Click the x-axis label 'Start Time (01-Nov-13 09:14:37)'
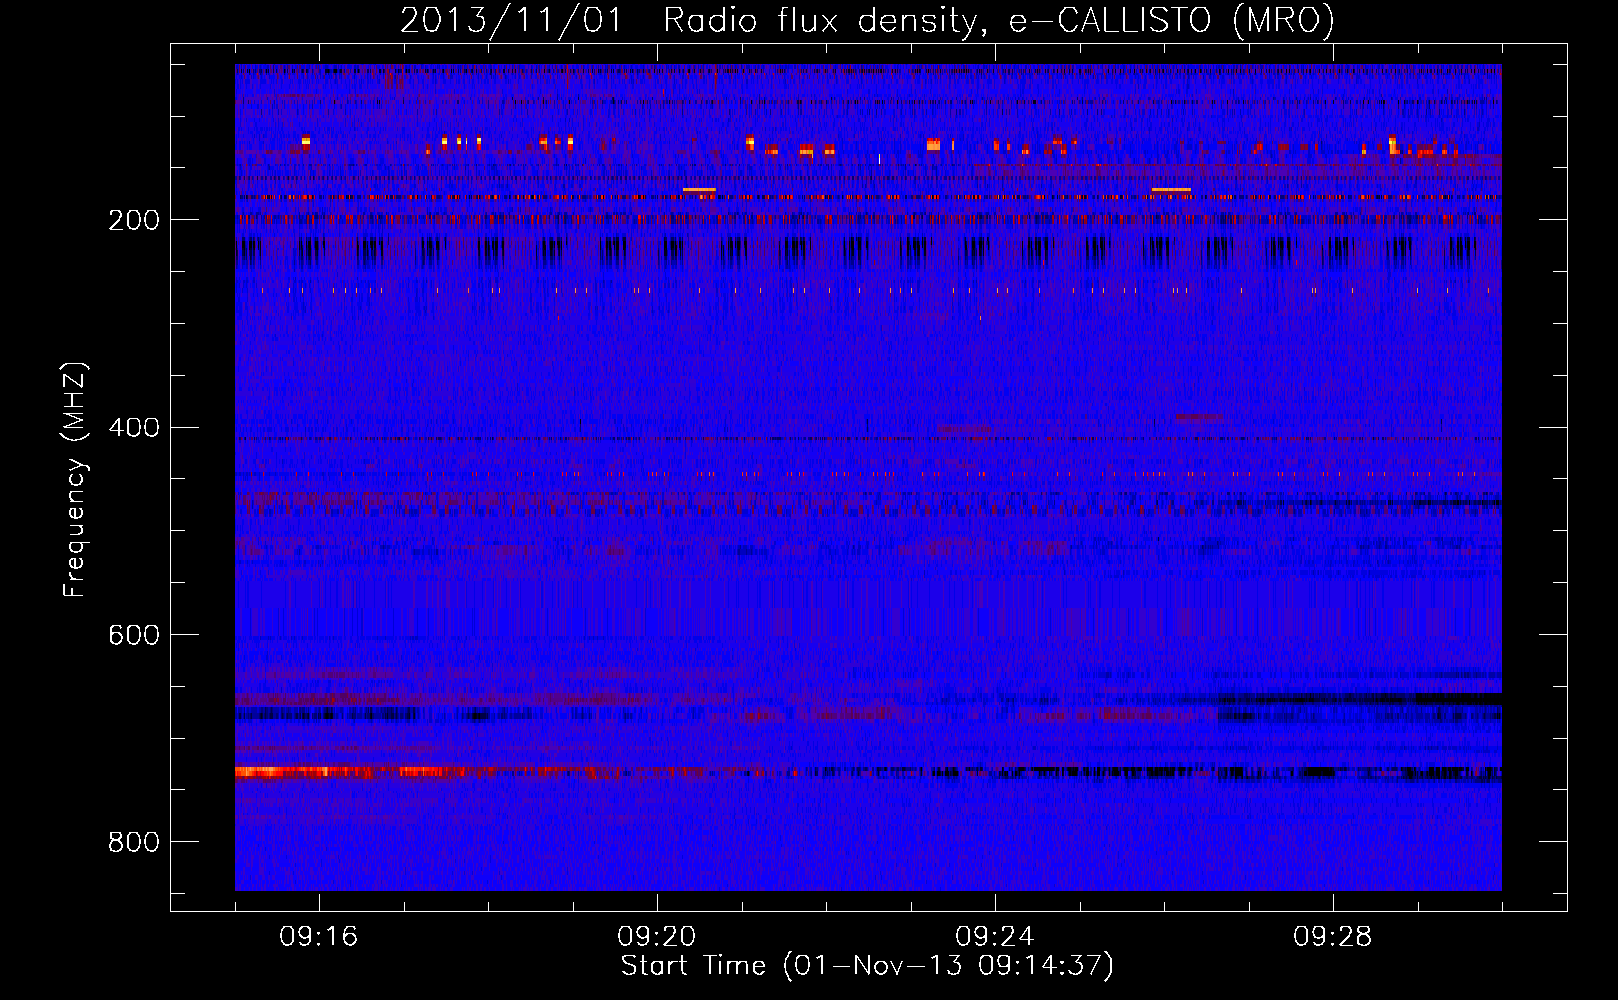 coord(867,966)
